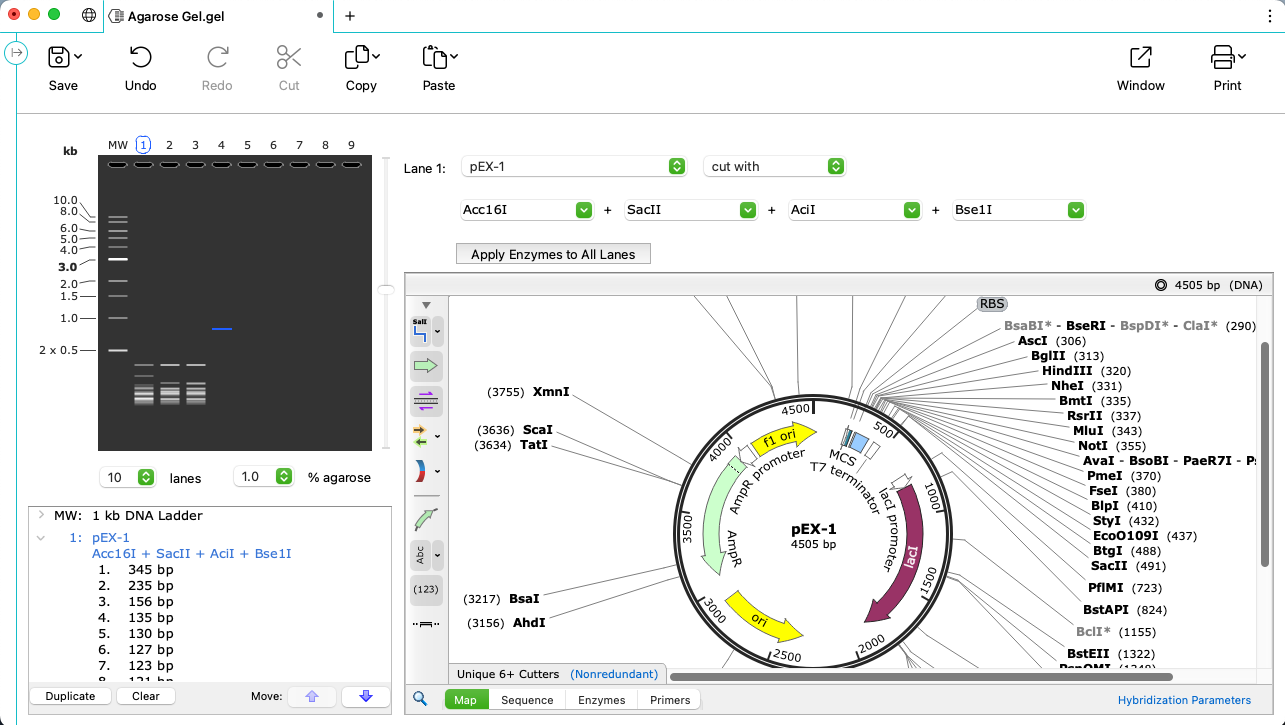Open the Bse1I enzyme dropdown
This screenshot has height=725, width=1285.
click(x=1074, y=210)
